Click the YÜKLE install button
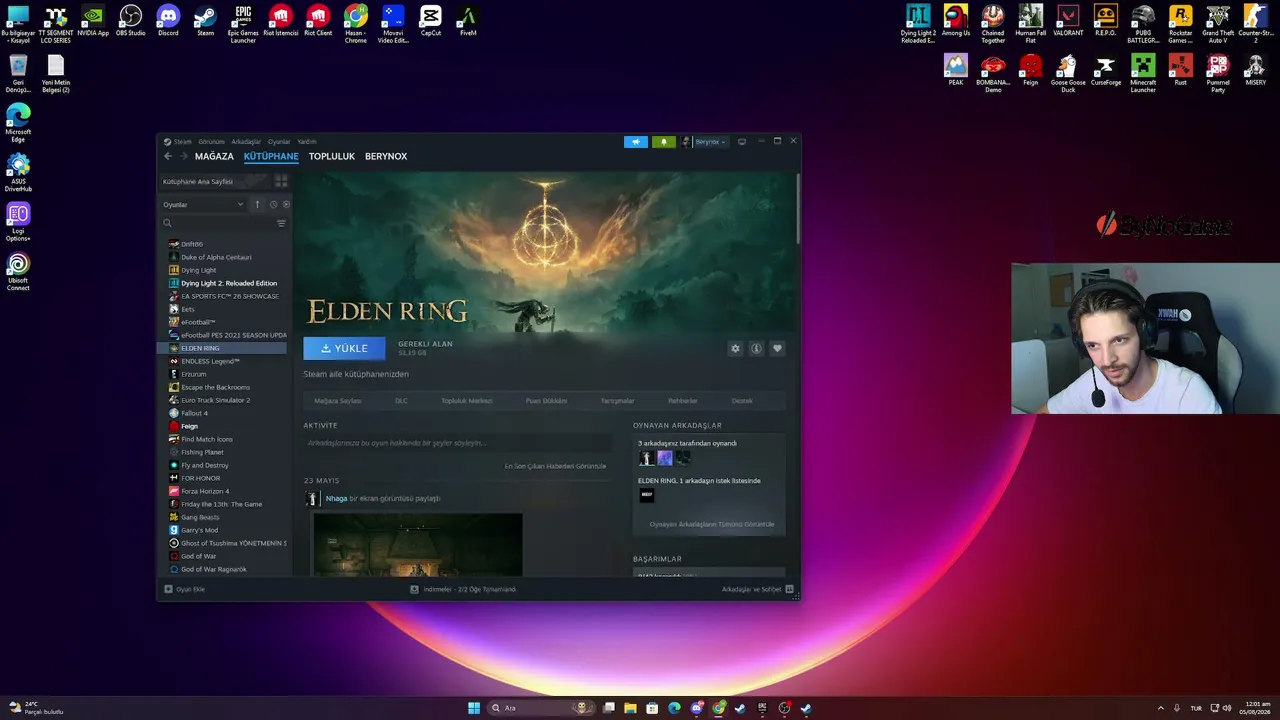 344,348
